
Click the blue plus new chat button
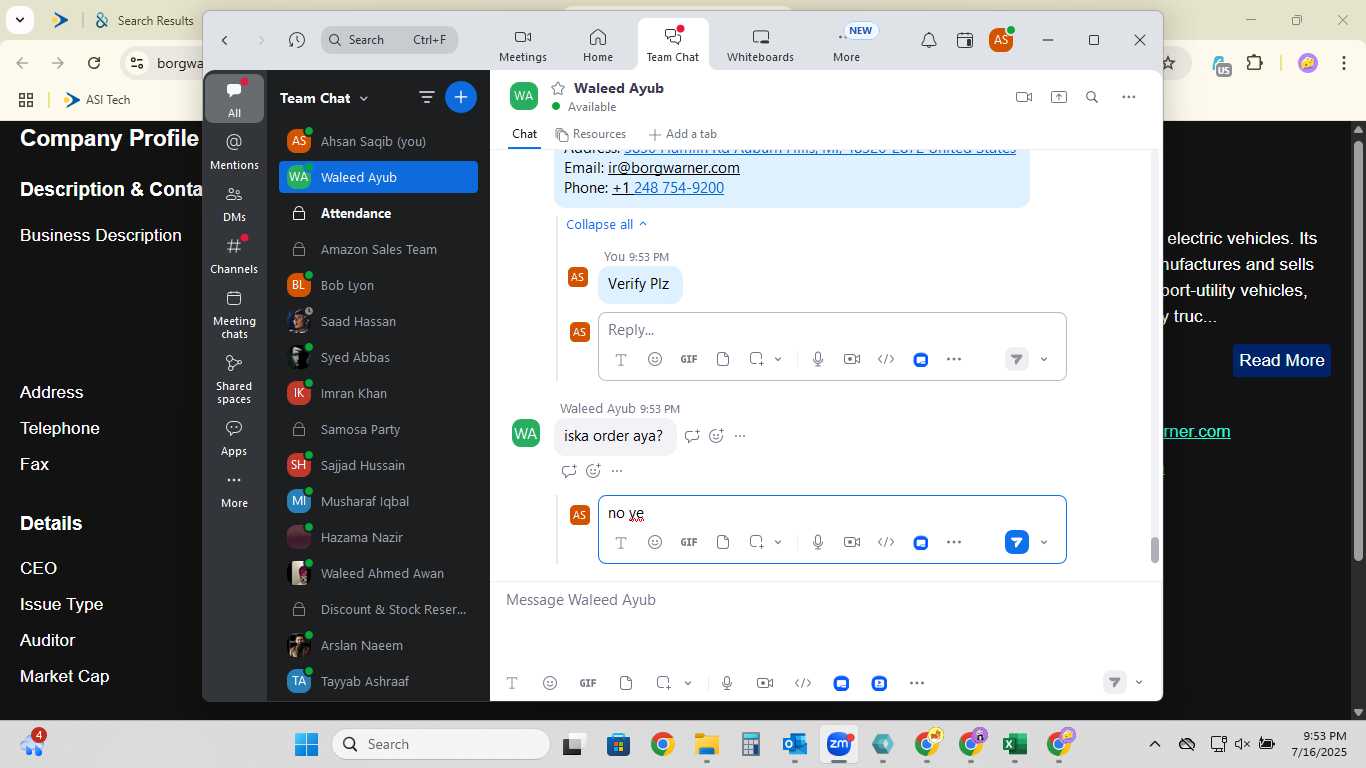pos(460,97)
